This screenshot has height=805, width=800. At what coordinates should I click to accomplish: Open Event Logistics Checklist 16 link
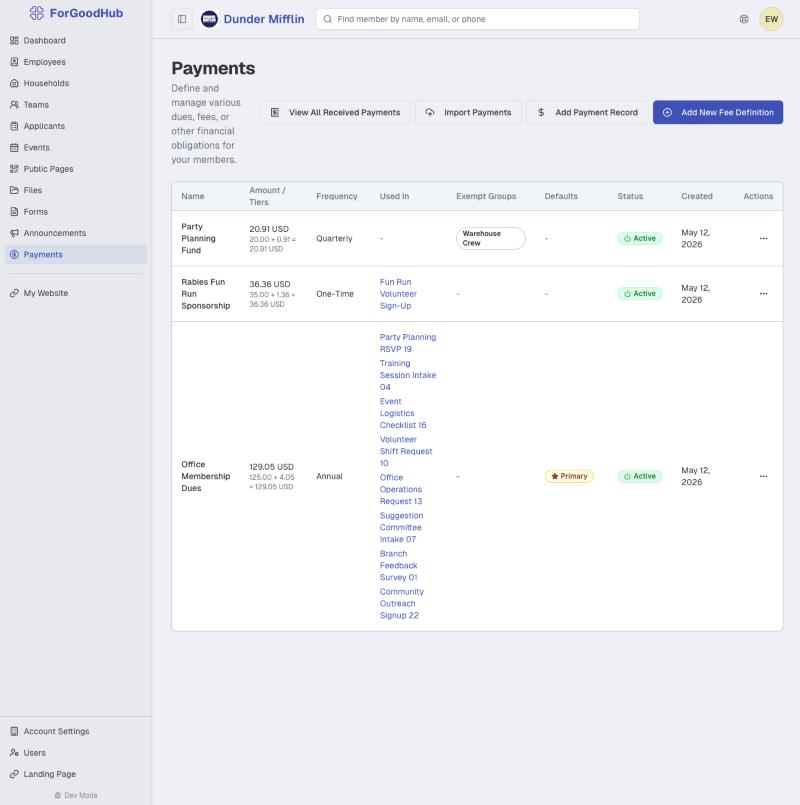point(403,413)
